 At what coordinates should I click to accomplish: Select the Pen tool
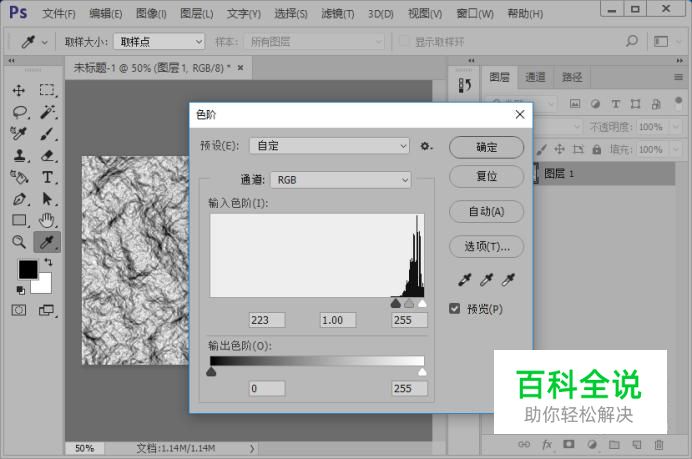19,199
